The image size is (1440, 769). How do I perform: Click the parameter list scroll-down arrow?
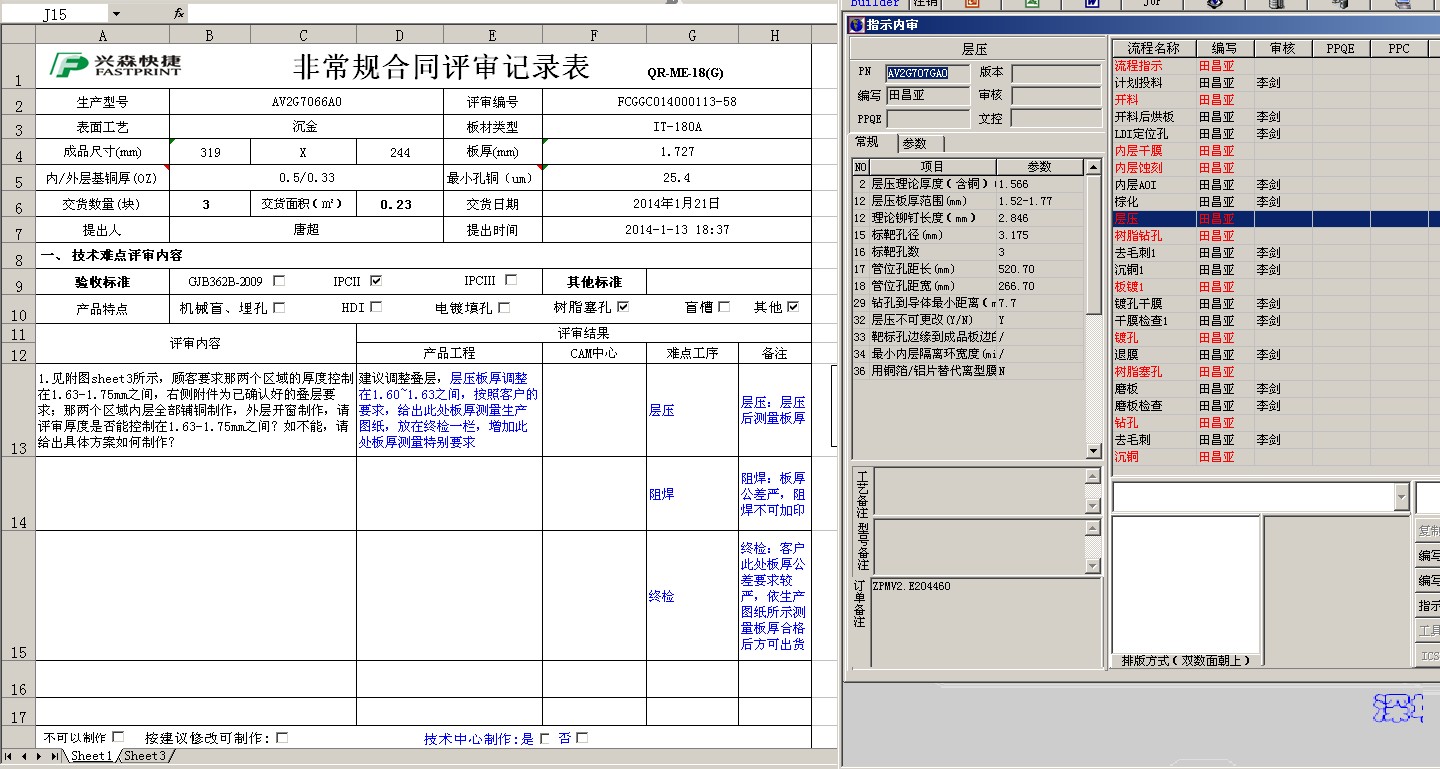1094,451
